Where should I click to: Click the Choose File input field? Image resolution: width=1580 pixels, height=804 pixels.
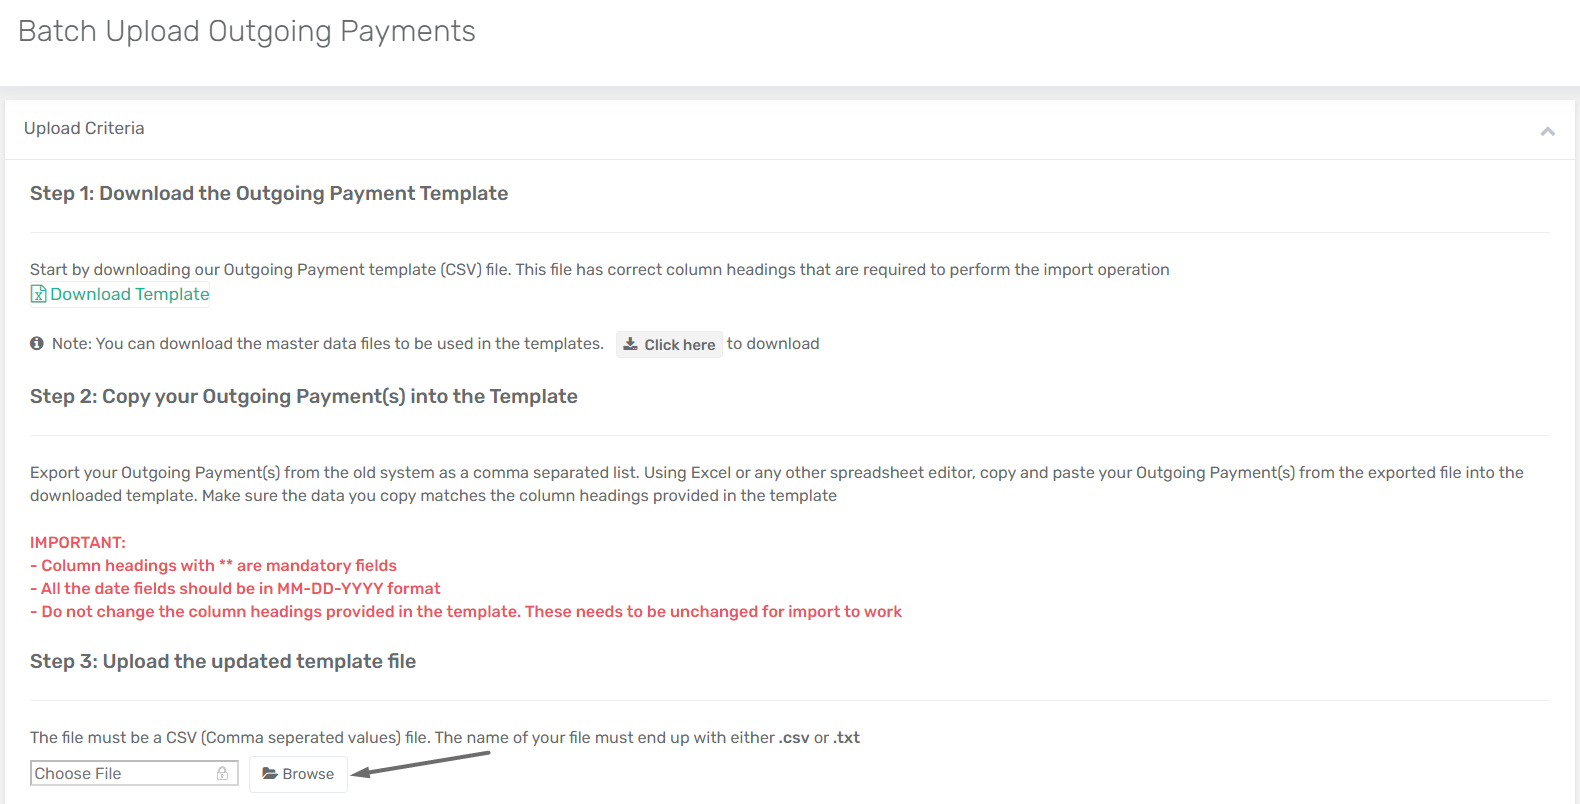click(134, 773)
